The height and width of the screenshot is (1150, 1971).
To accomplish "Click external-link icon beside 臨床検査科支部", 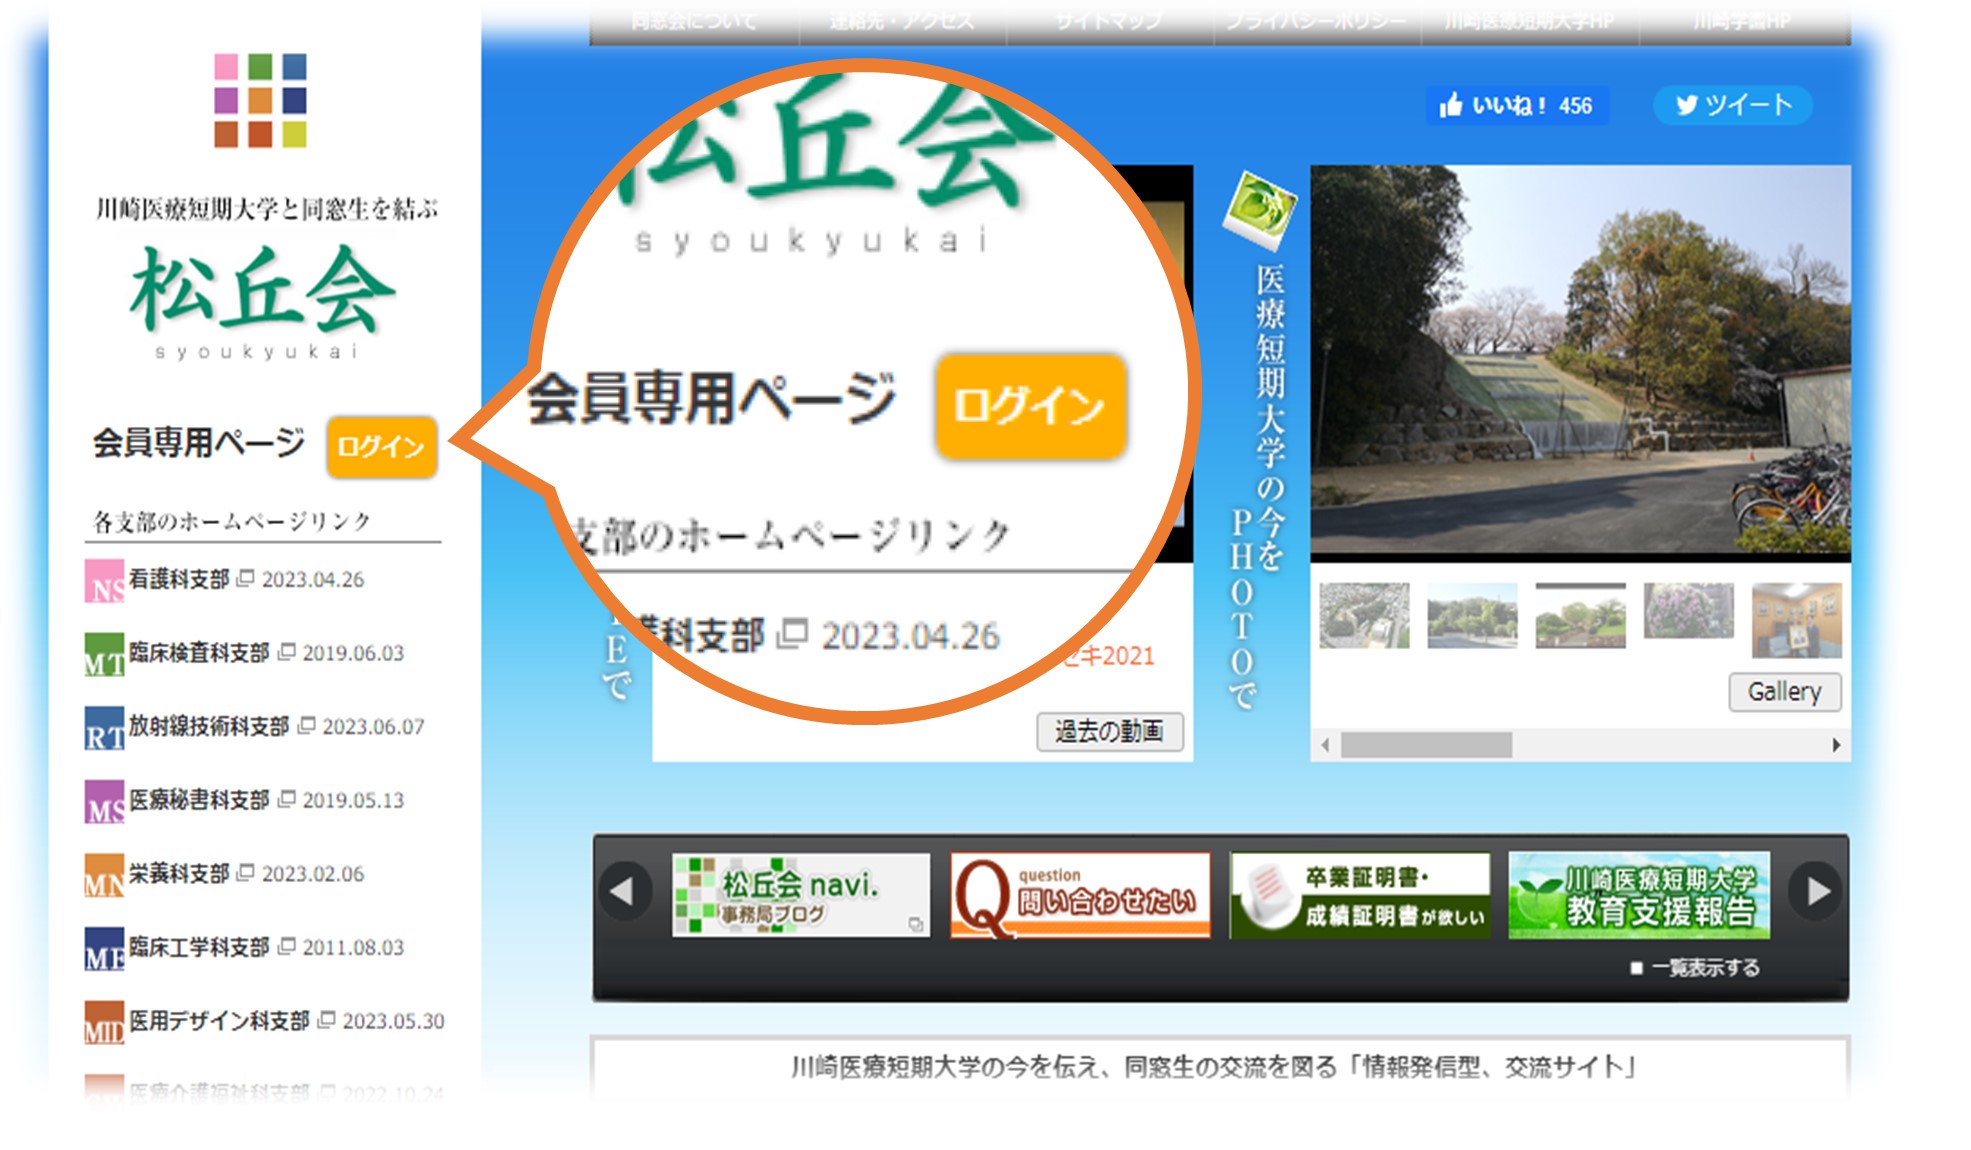I will (x=286, y=652).
